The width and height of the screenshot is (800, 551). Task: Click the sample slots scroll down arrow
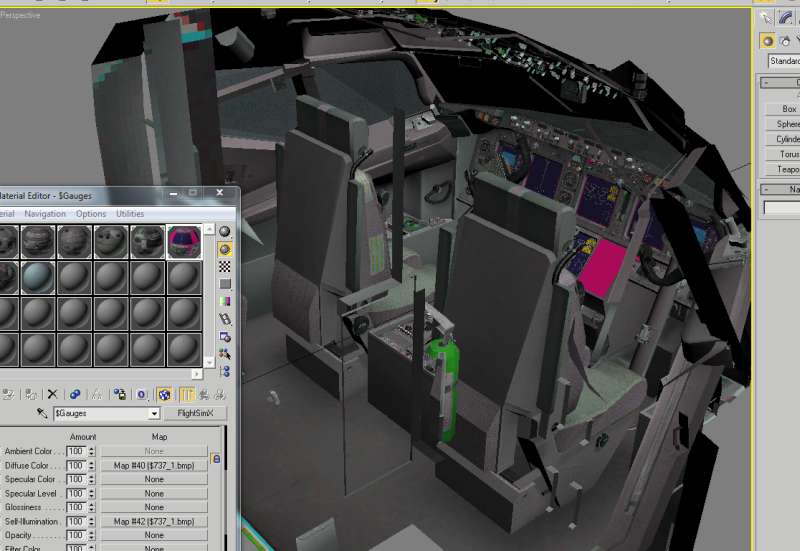click(209, 362)
